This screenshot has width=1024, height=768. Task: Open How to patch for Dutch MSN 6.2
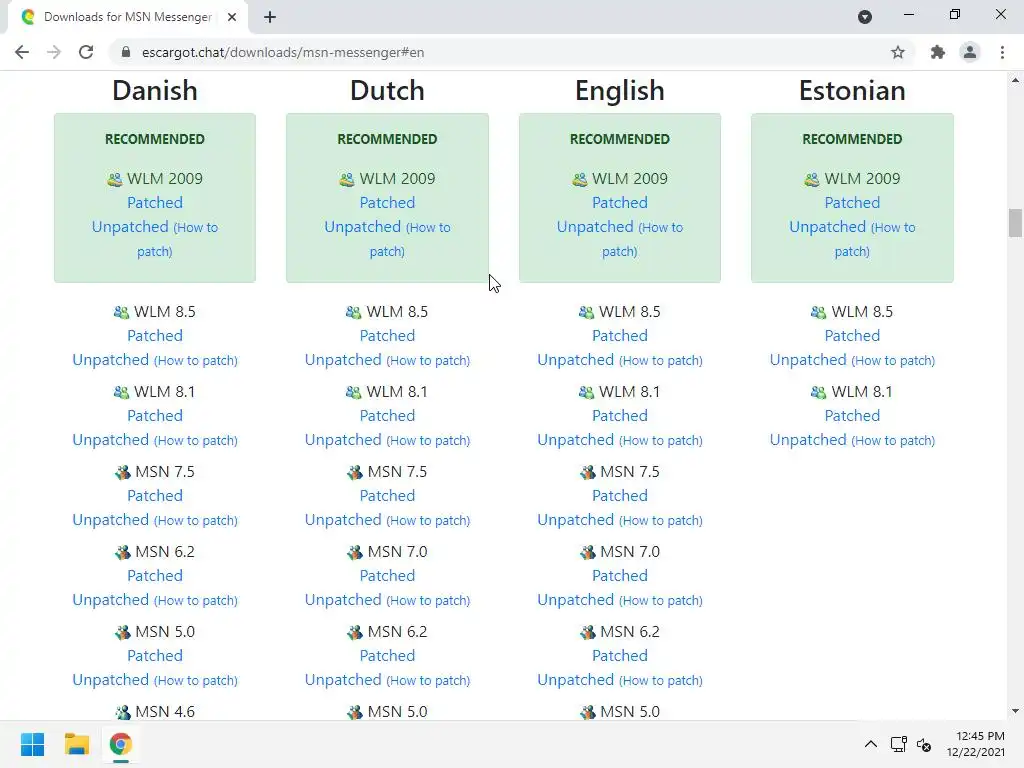pos(428,680)
